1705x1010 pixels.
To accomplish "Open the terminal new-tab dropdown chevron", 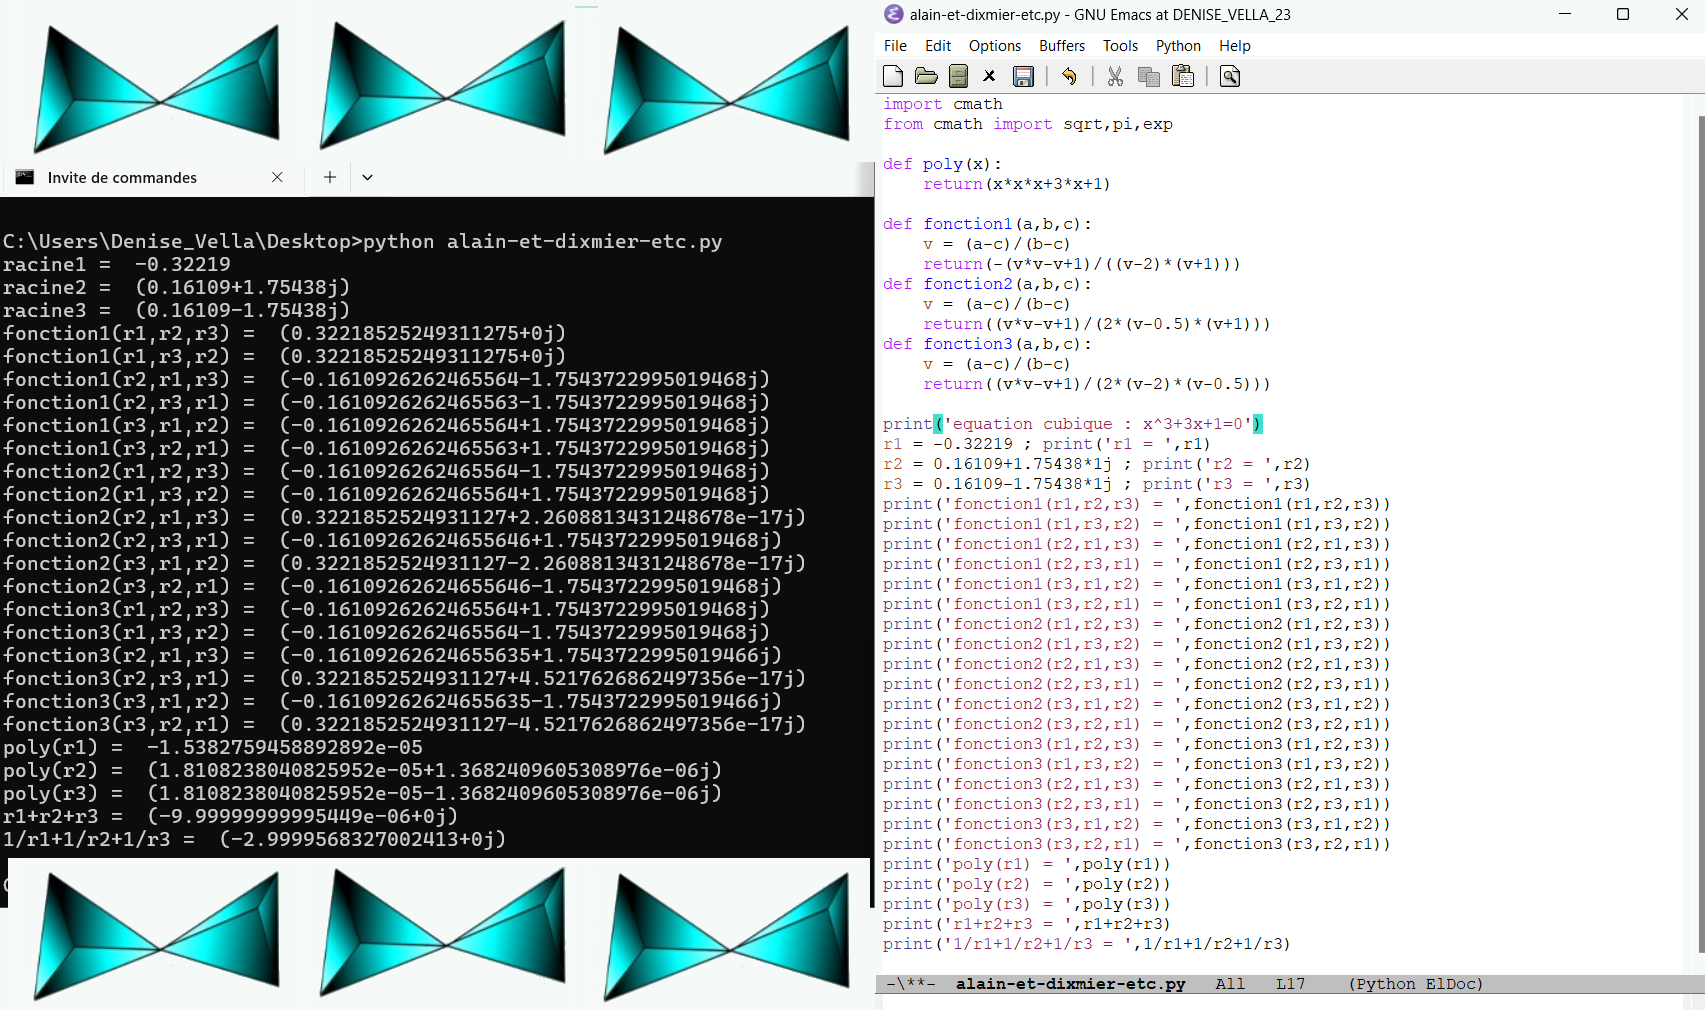I will point(367,177).
